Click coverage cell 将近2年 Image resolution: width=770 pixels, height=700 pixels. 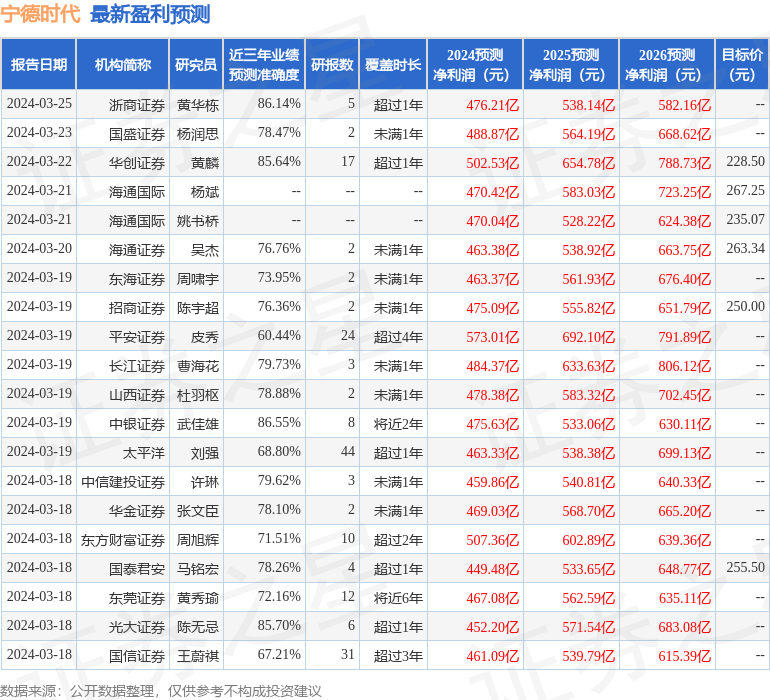click(398, 424)
